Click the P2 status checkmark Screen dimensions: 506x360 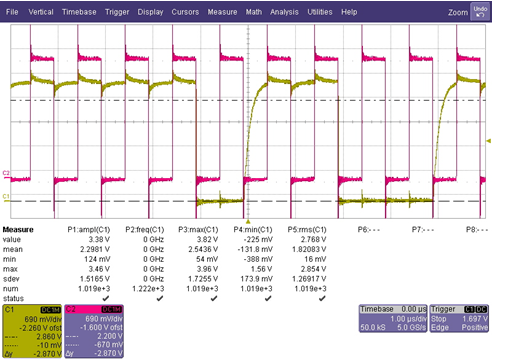pos(160,298)
